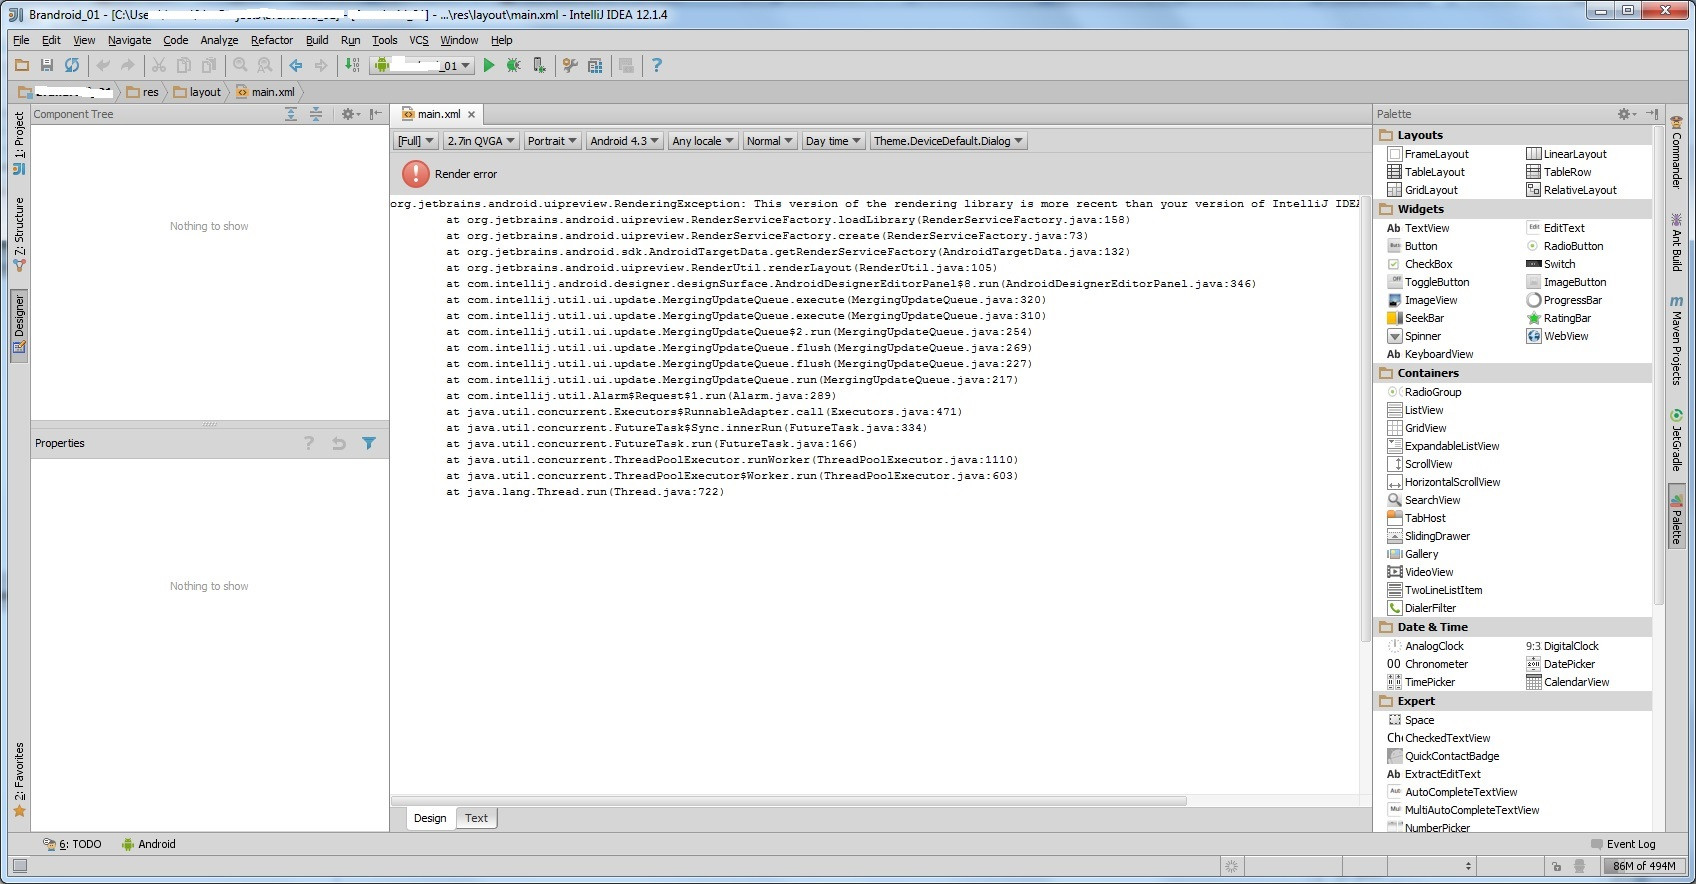This screenshot has width=1696, height=884.
Task: Open the Day time dropdown
Action: tap(833, 141)
